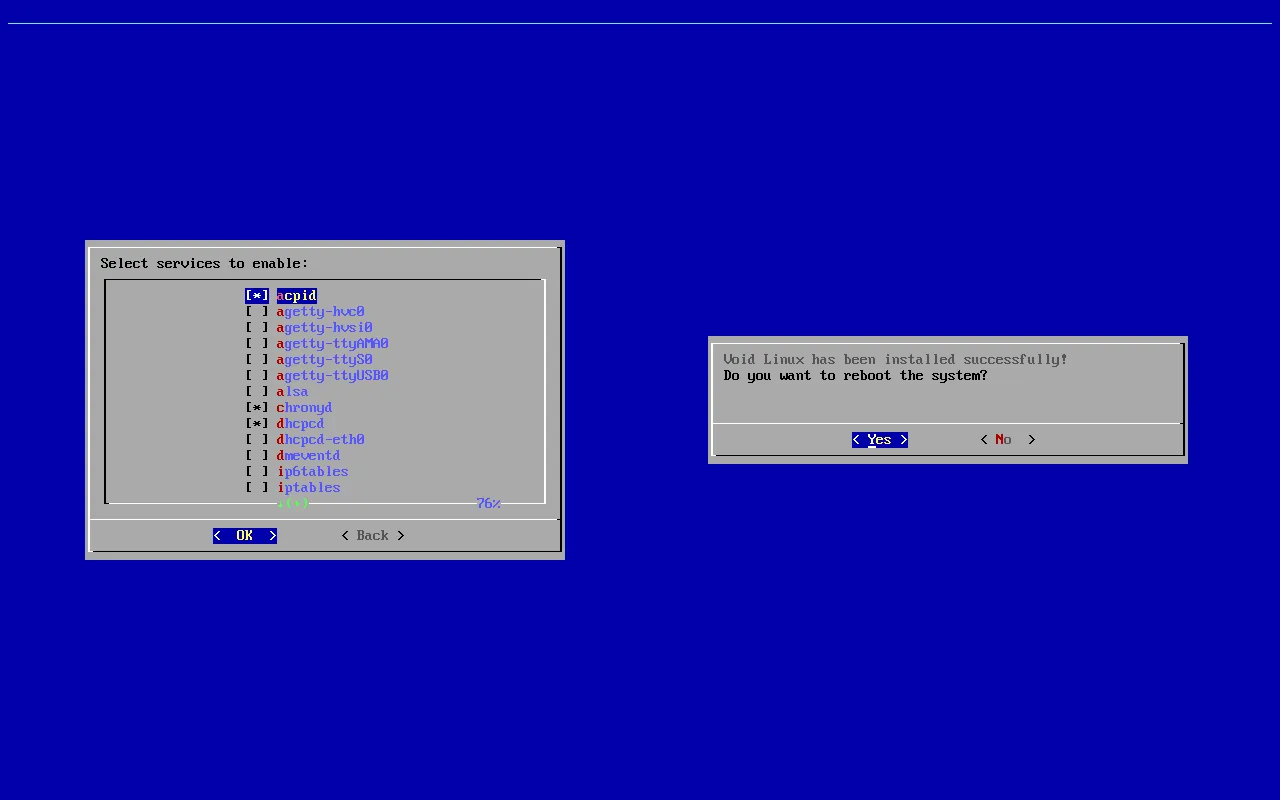Viewport: 1280px width, 800px height.
Task: Select the dhcpcd service name
Action: coord(301,424)
